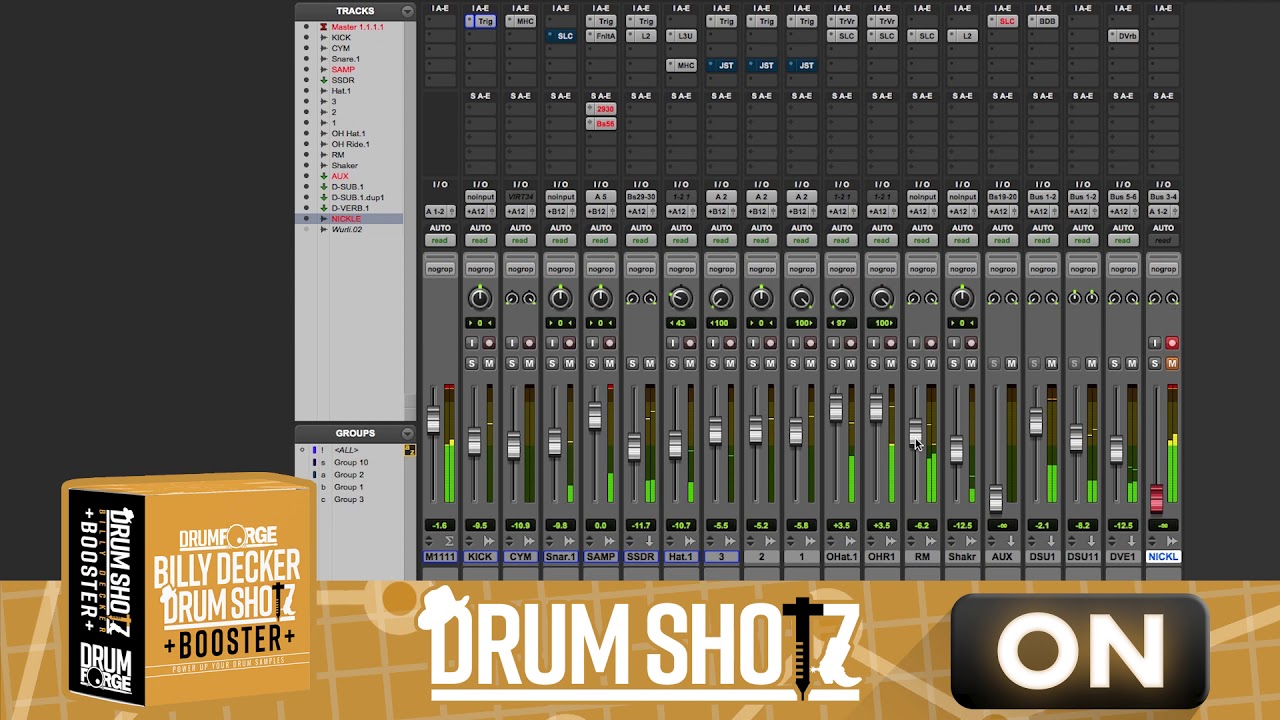Open the DVrb insert on the DVE1 strip
Image resolution: width=1280 pixels, height=720 pixels.
1123,36
